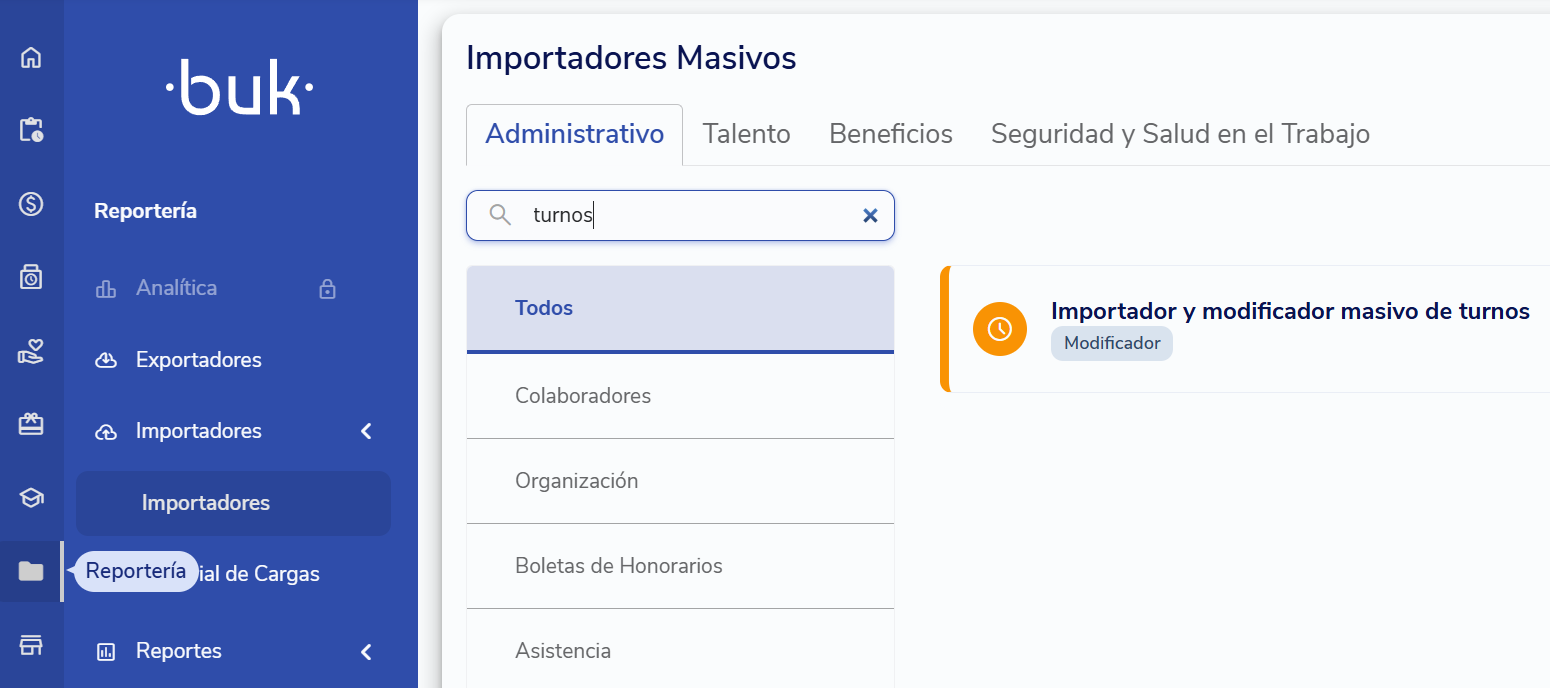The width and height of the screenshot is (1550, 688).
Task: Expand the Reportes menu chevron
Action: [x=366, y=652]
